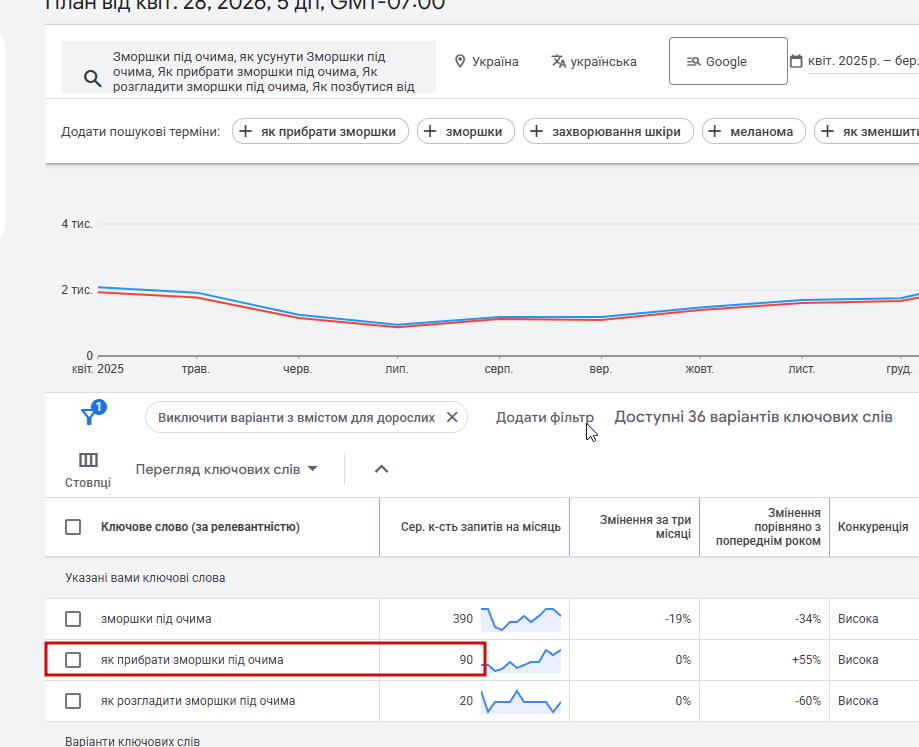This screenshot has width=919, height=747.
Task: Check the 'зморшки під очима' row checkbox
Action: tap(73, 619)
